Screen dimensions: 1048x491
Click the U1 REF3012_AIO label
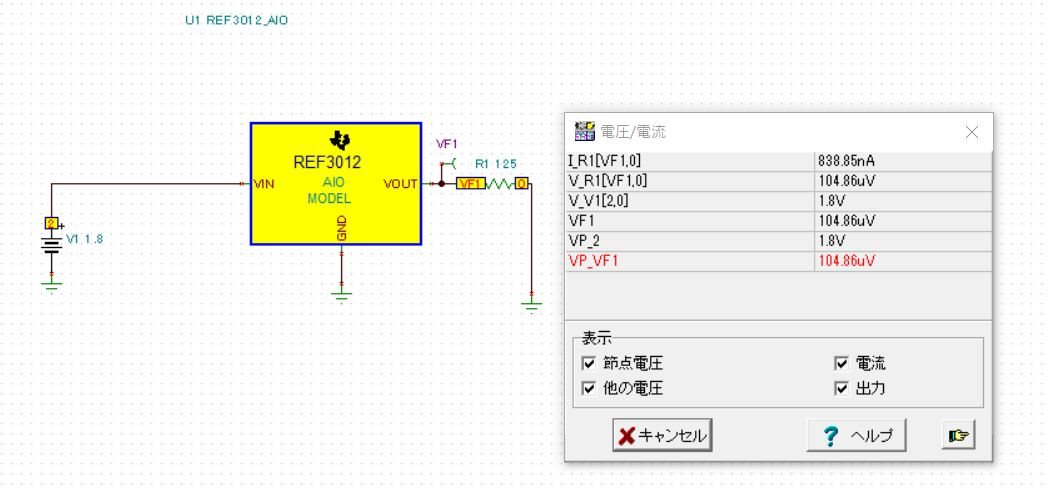(x=237, y=21)
